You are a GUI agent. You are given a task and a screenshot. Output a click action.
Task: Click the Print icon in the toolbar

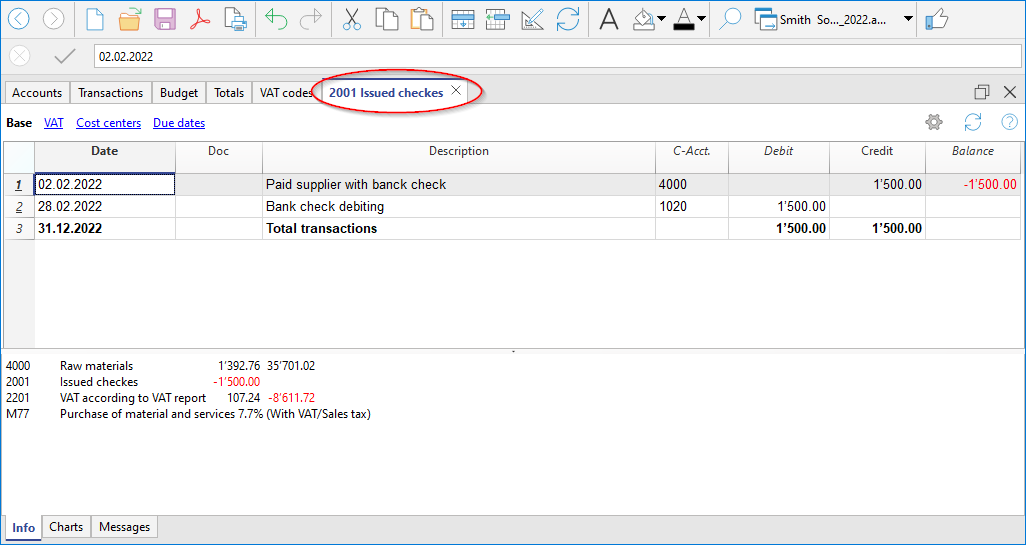coord(234,19)
